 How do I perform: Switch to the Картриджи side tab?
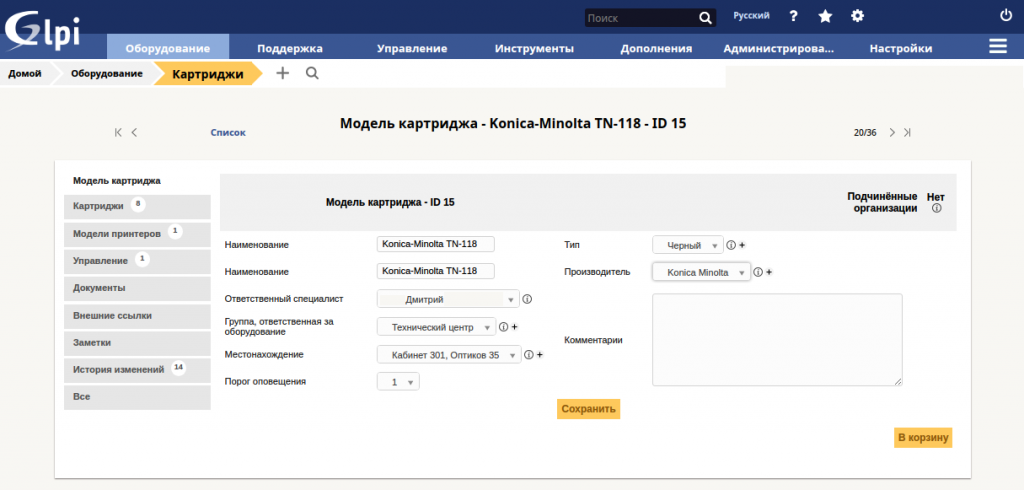click(x=137, y=206)
